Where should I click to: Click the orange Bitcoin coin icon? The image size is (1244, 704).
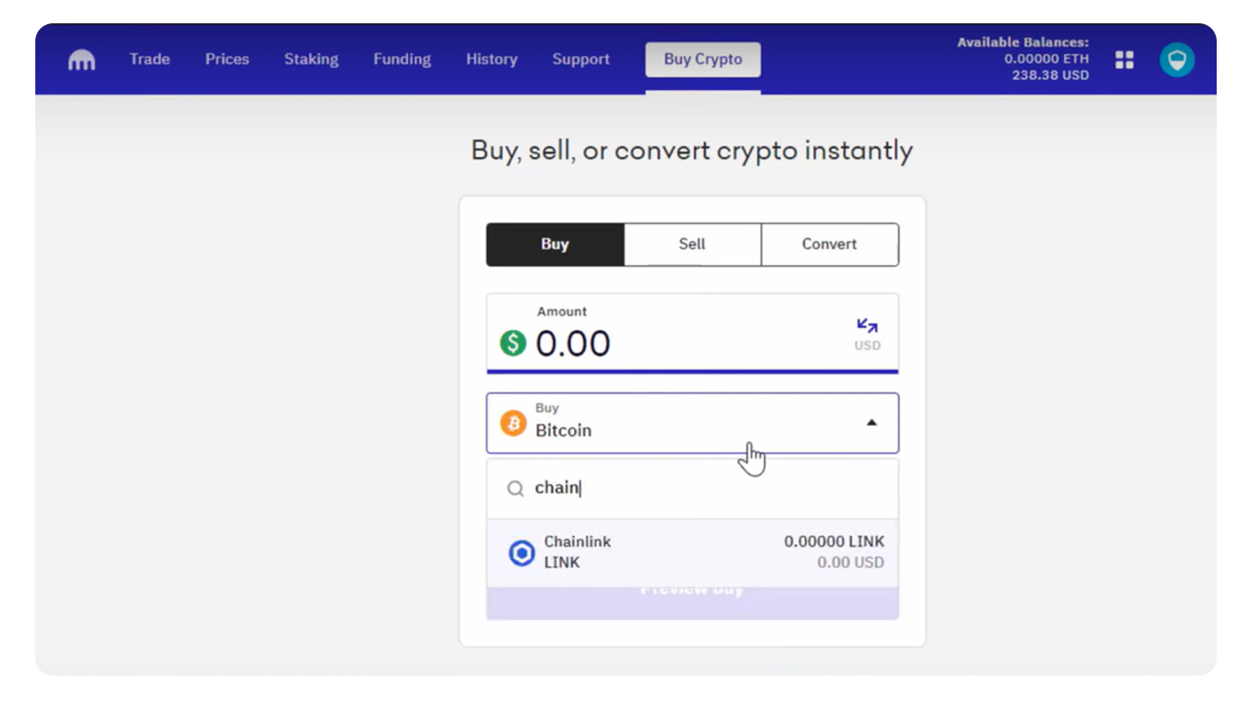tap(513, 423)
